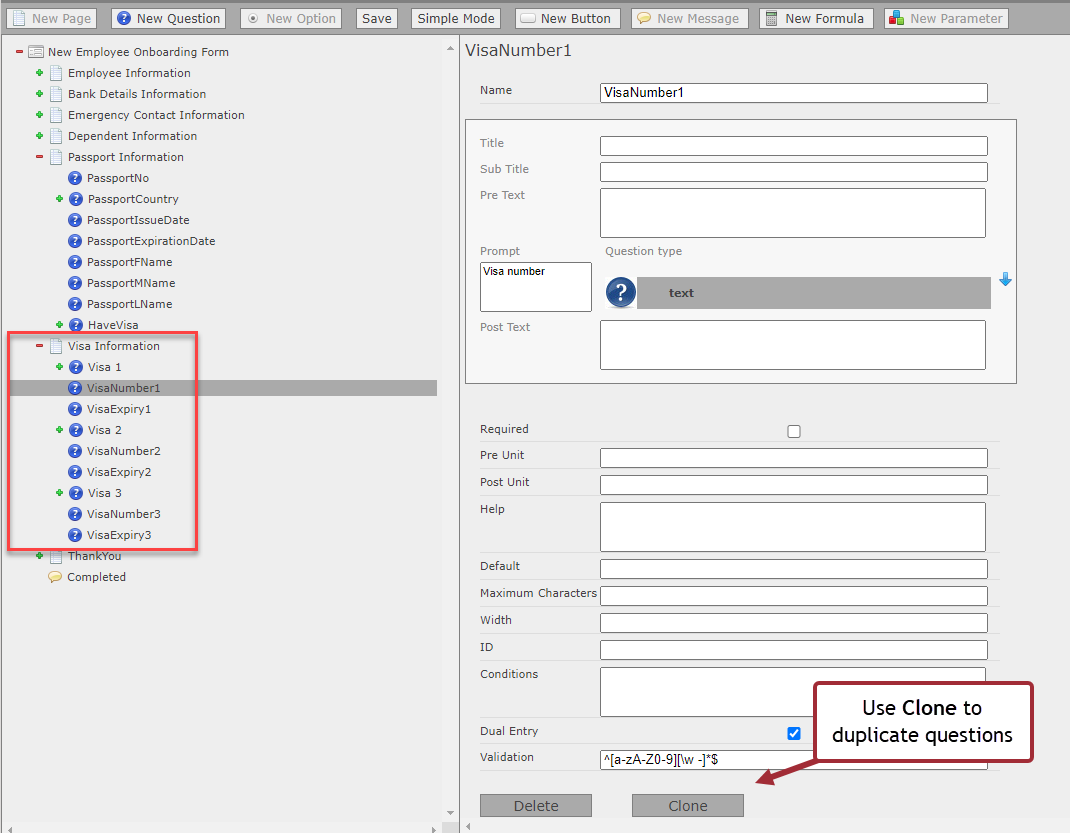Select Bank Details Information page
The height and width of the screenshot is (833, 1070).
[136, 94]
